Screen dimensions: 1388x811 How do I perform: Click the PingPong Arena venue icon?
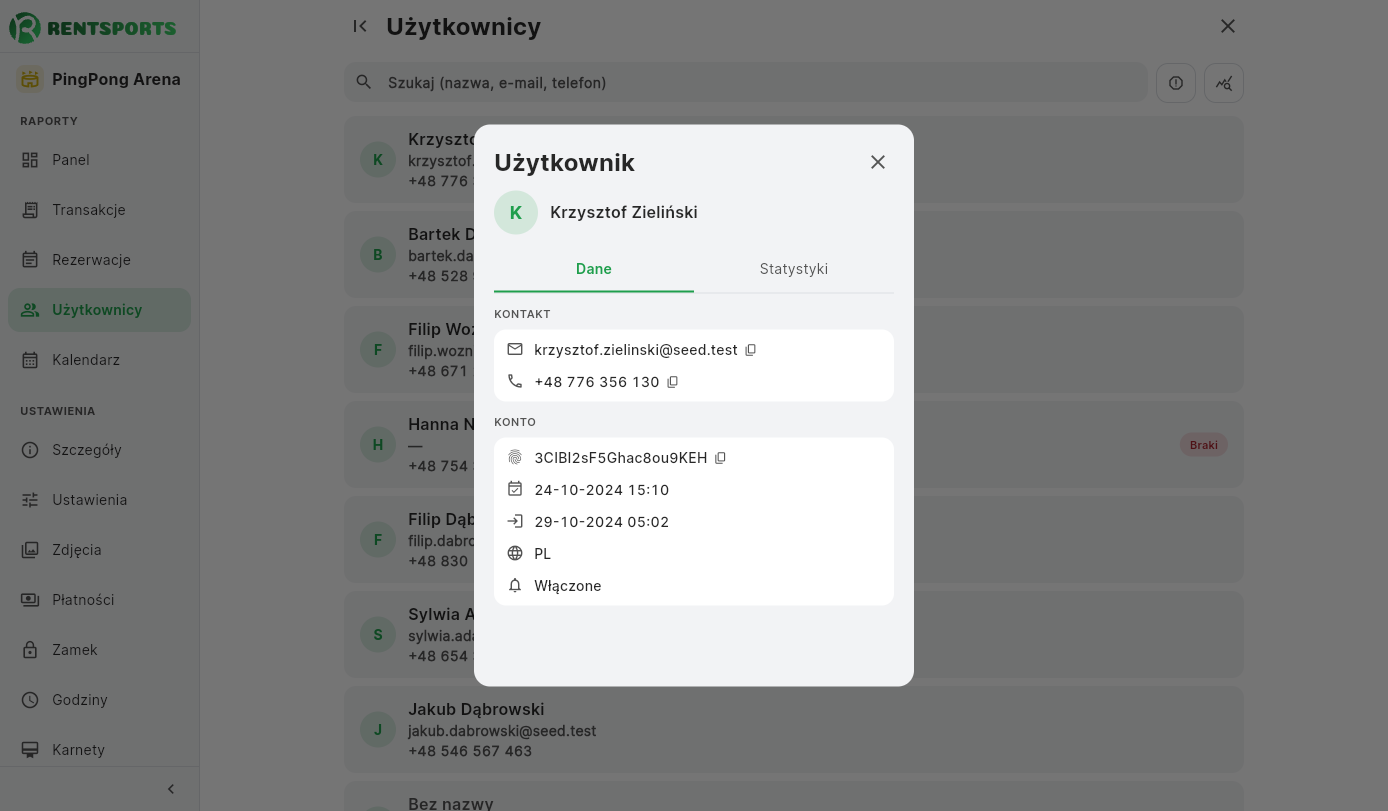point(30,79)
